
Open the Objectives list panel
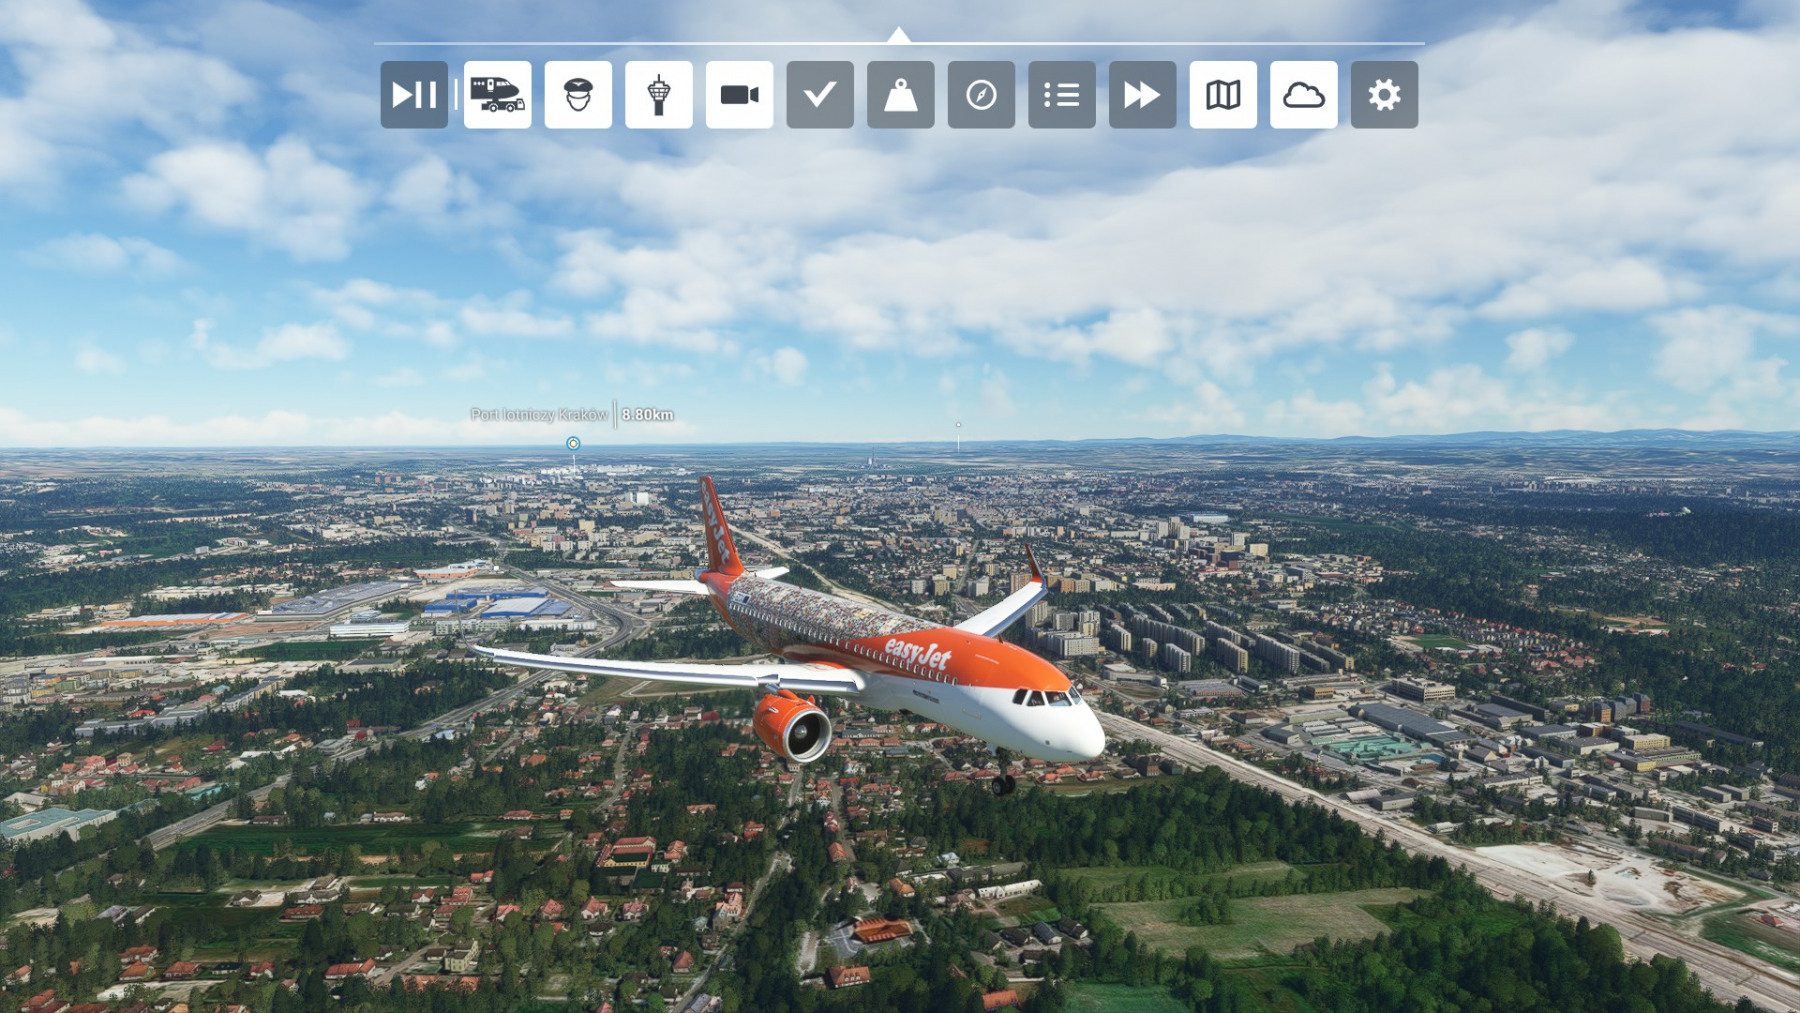pyautogui.click(x=1062, y=95)
